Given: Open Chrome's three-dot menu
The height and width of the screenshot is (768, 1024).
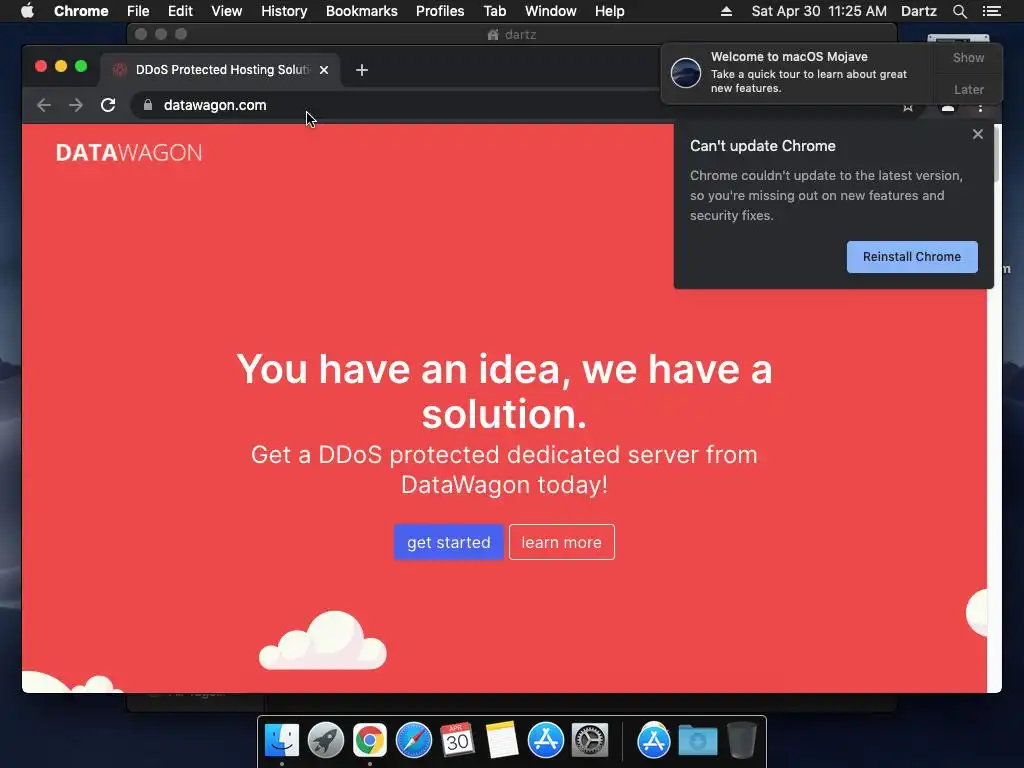Looking at the screenshot, I should (x=980, y=108).
